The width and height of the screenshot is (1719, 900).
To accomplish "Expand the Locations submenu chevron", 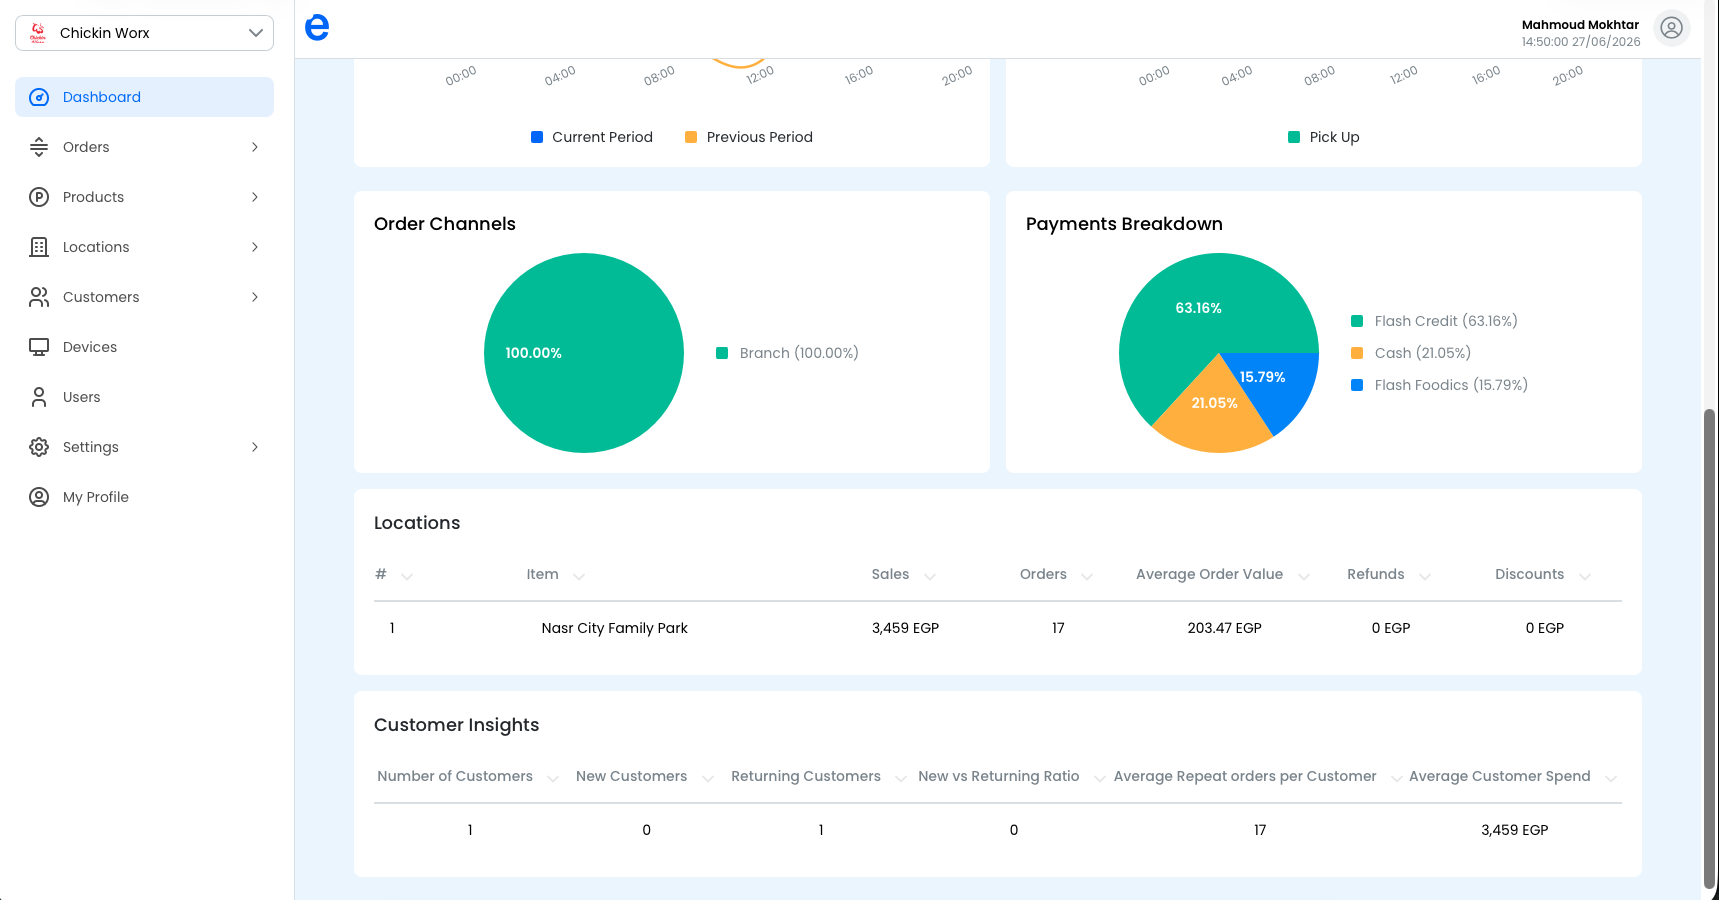I will 255,247.
